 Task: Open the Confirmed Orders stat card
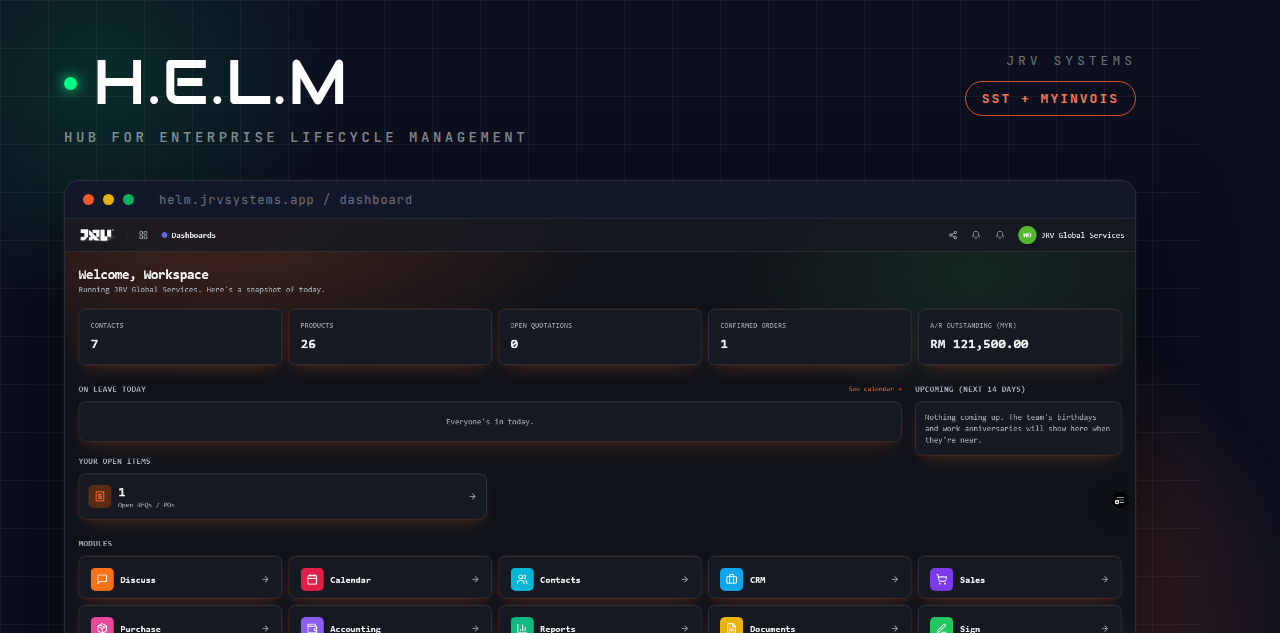tap(810, 337)
